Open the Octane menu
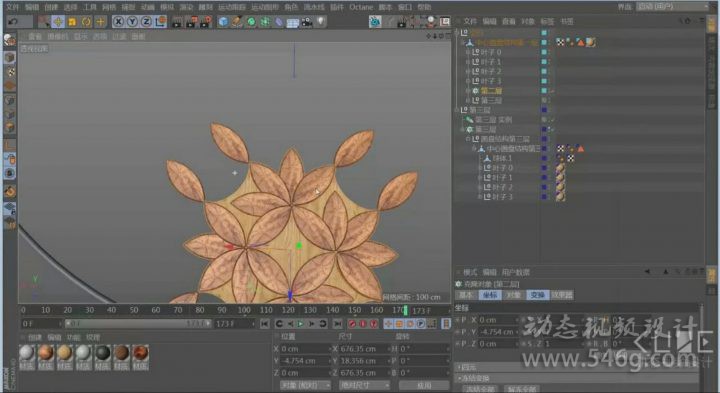This screenshot has width=720, height=393. click(x=361, y=7)
